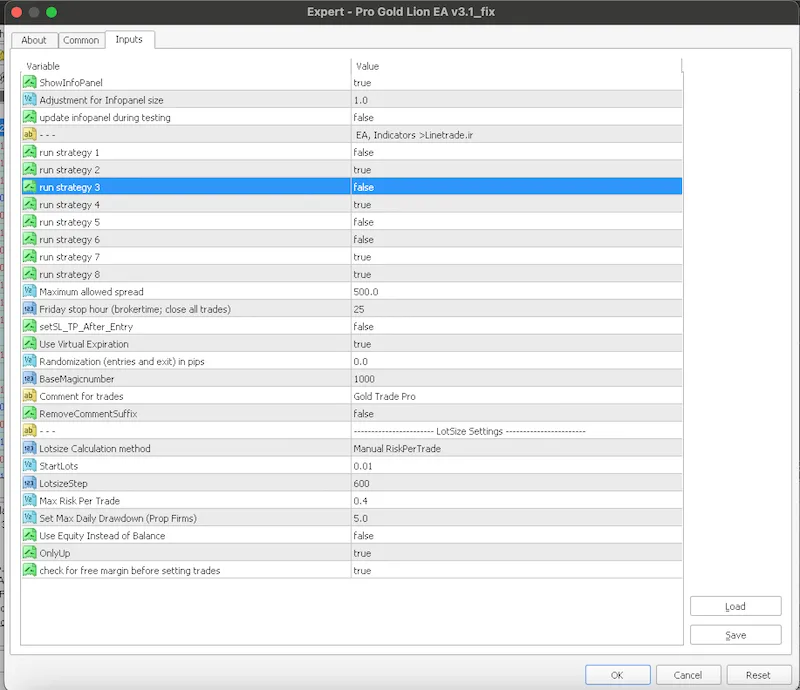Select 'RemoveCommentSuffix' variable label
The width and height of the screenshot is (800, 690).
click(x=88, y=413)
